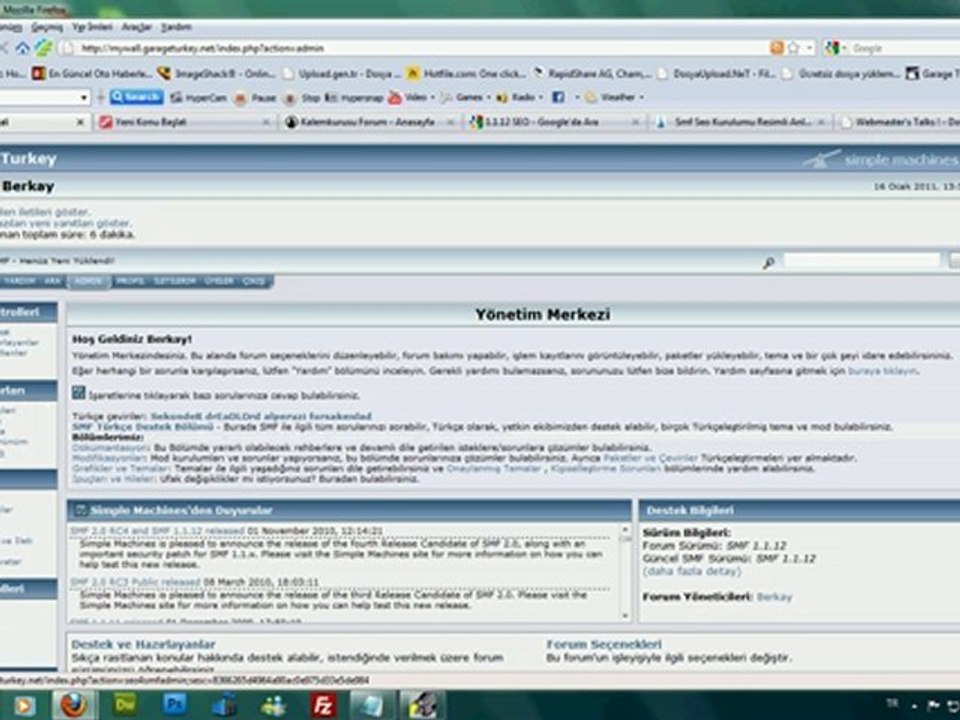Click the Hypersnap toolbar button
The image size is (960, 720).
click(x=354, y=97)
